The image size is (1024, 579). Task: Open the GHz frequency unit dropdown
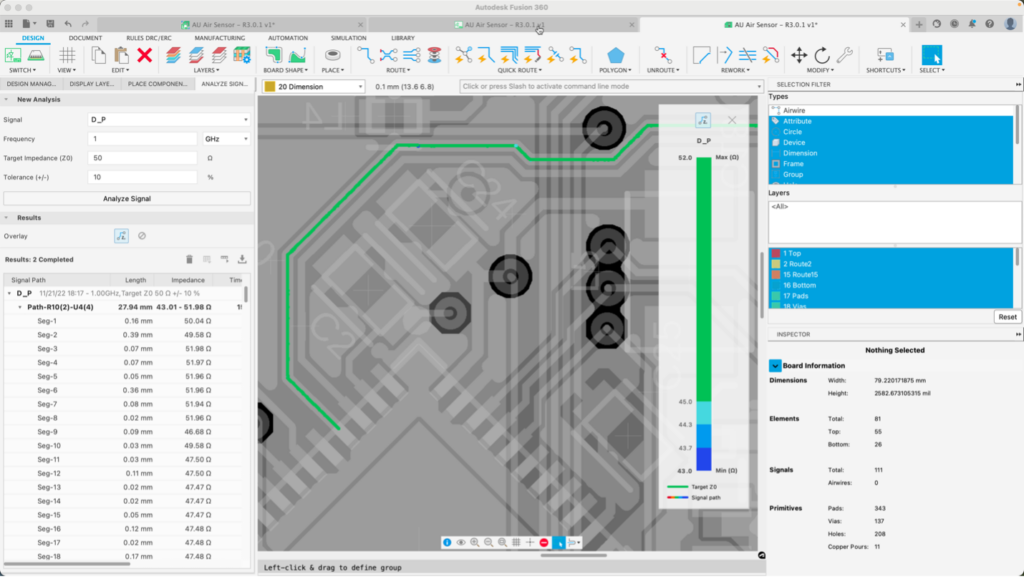pos(227,139)
